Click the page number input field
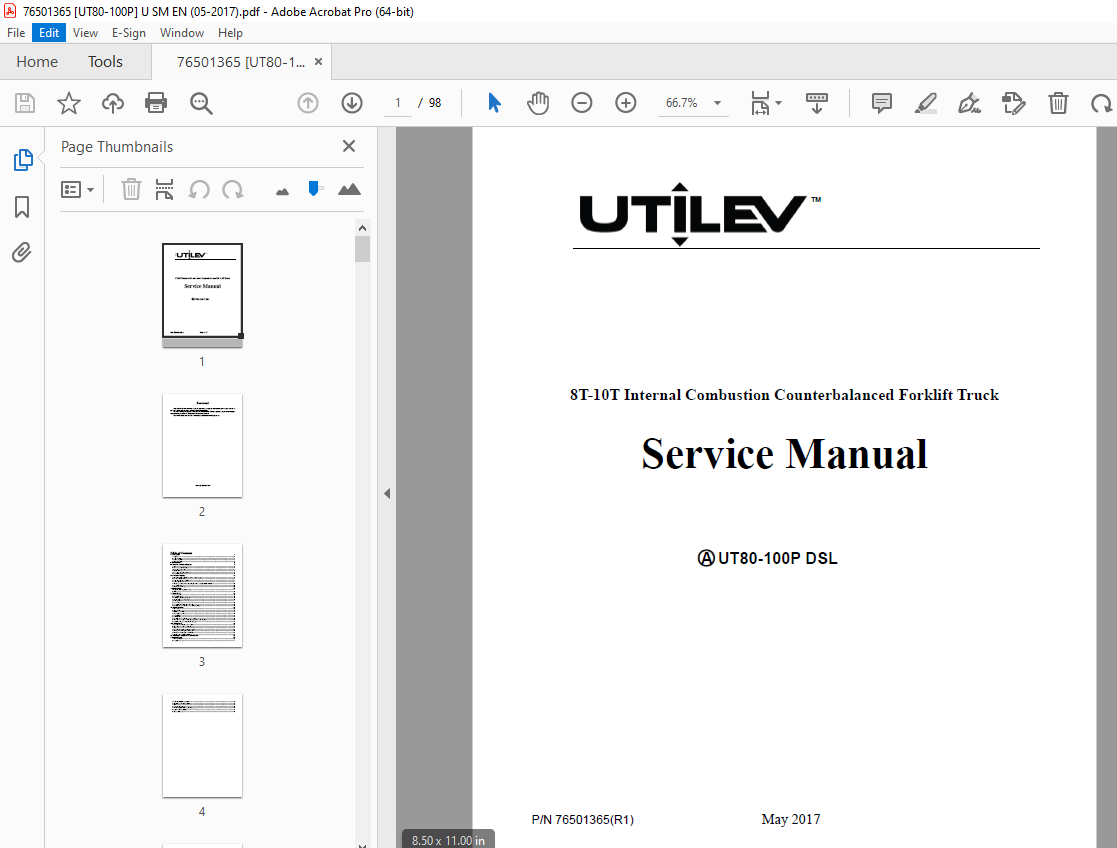The width and height of the screenshot is (1117, 848). [x=398, y=103]
